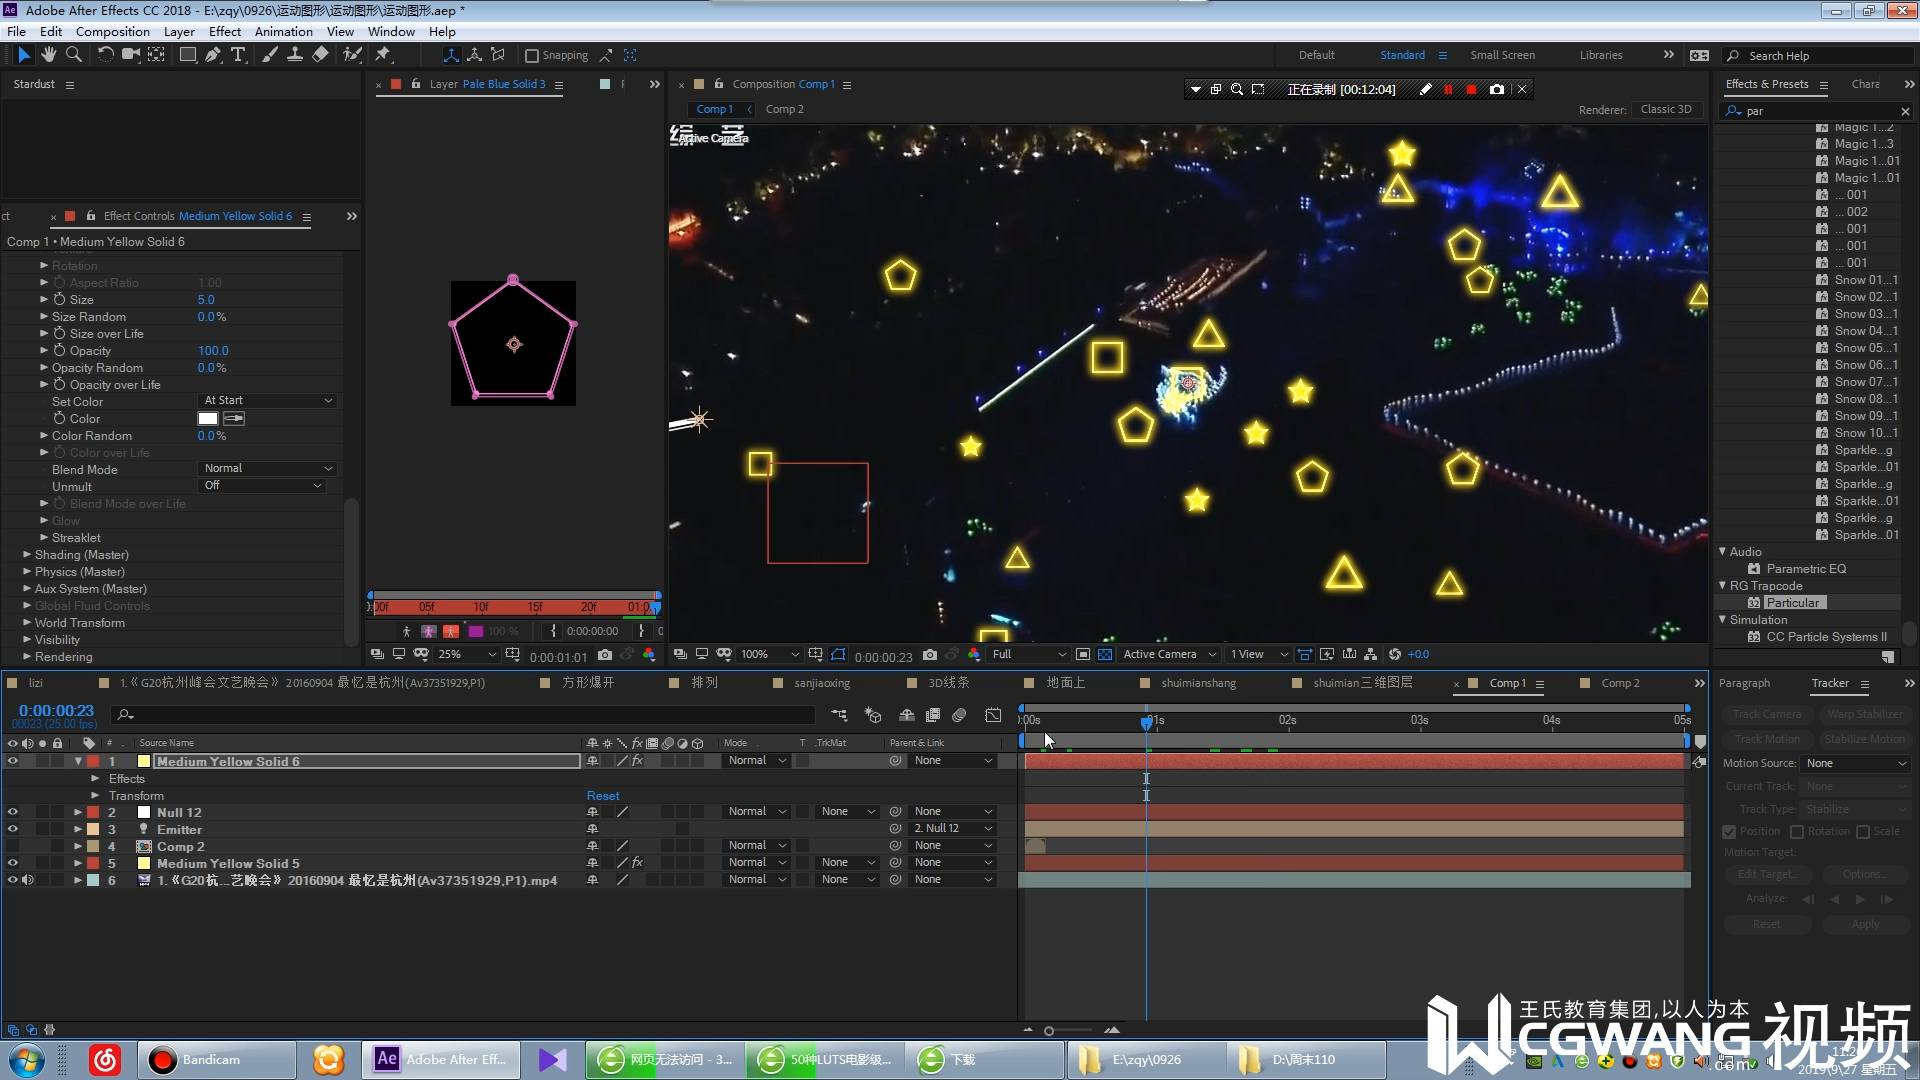Viewport: 1920px width, 1080px height.
Task: Expand the Null 12 layer properties
Action: 78,813
